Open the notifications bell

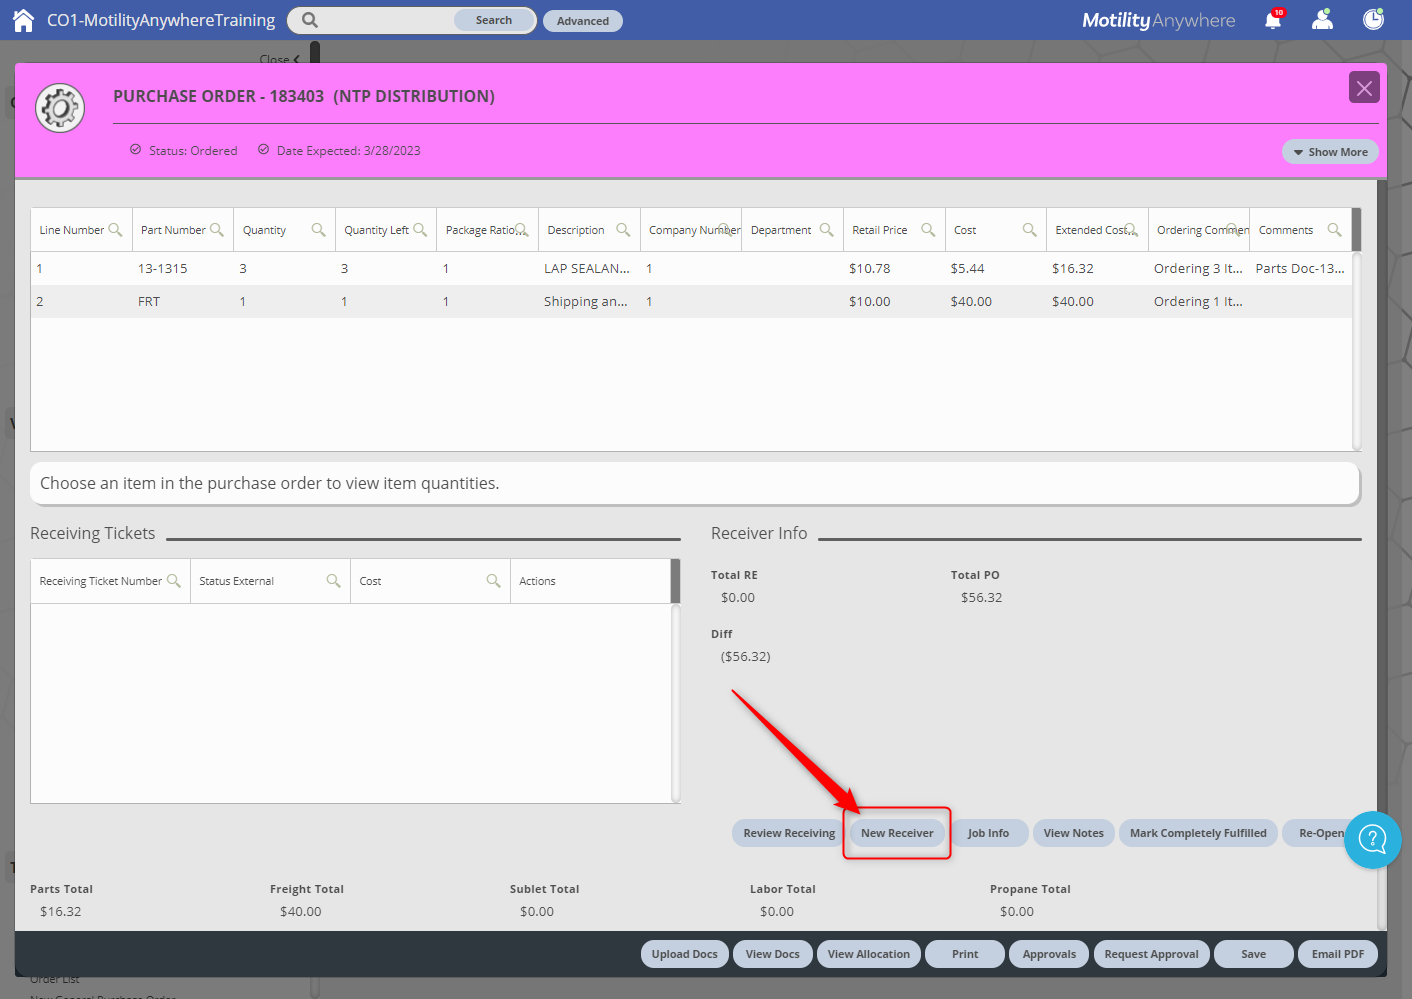(1273, 20)
